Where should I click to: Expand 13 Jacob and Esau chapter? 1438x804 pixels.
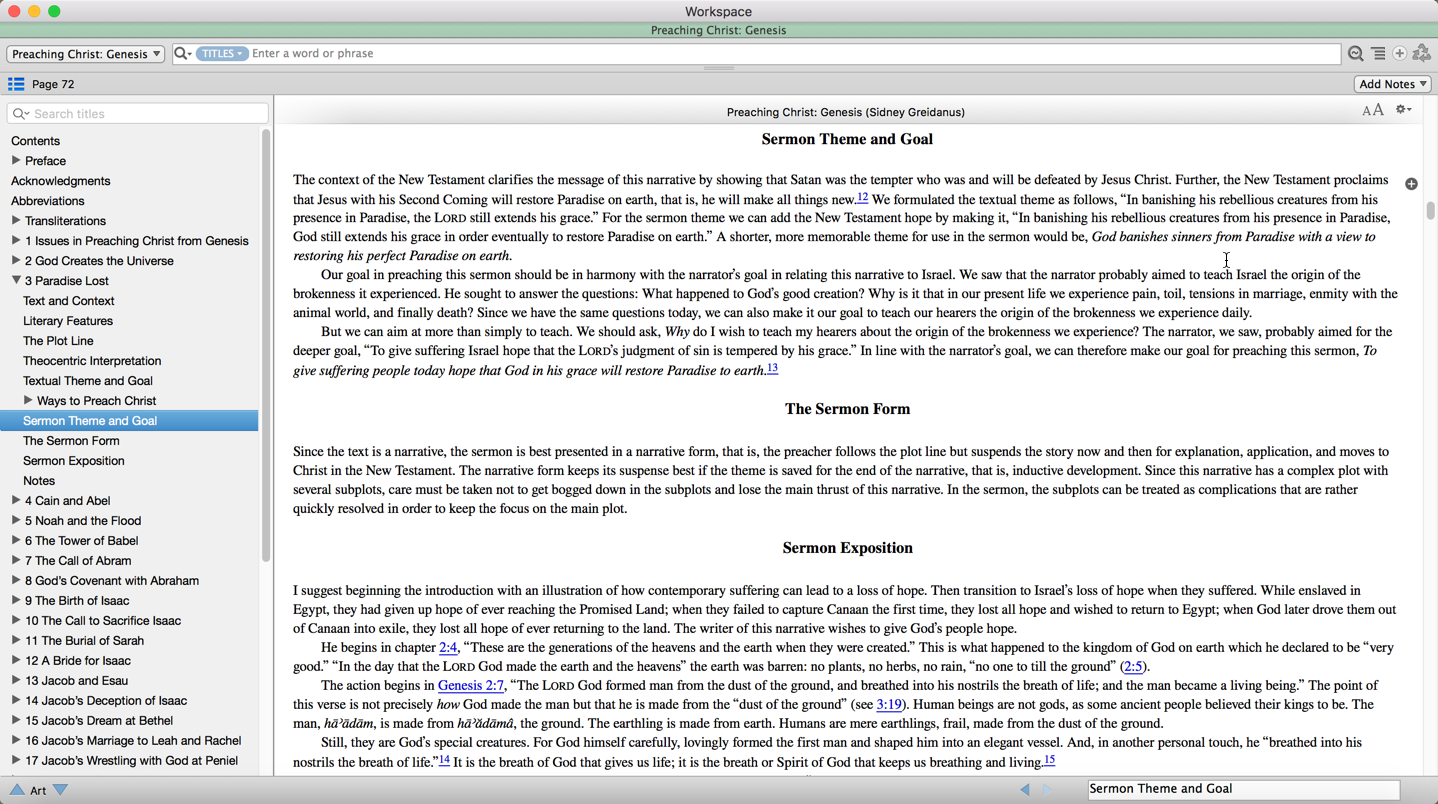(x=16, y=680)
